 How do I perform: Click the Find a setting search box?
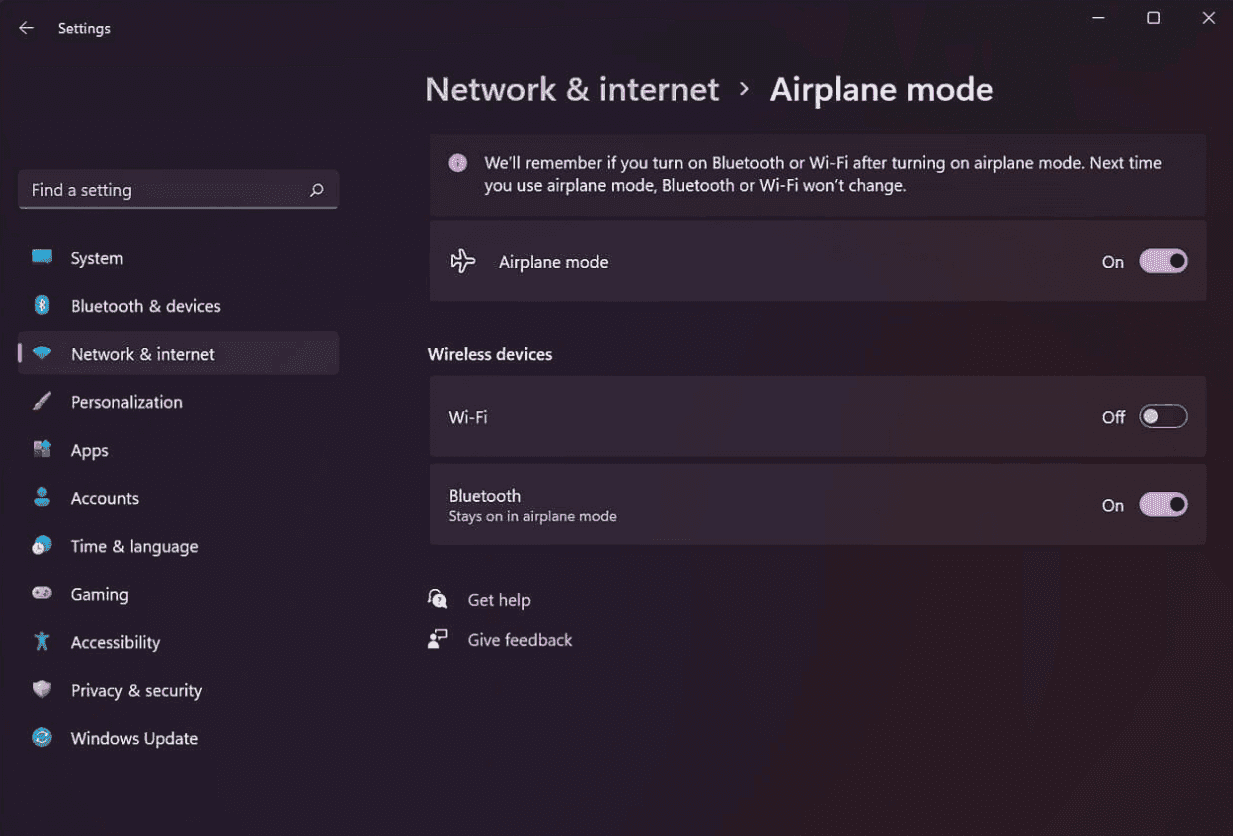[178, 190]
